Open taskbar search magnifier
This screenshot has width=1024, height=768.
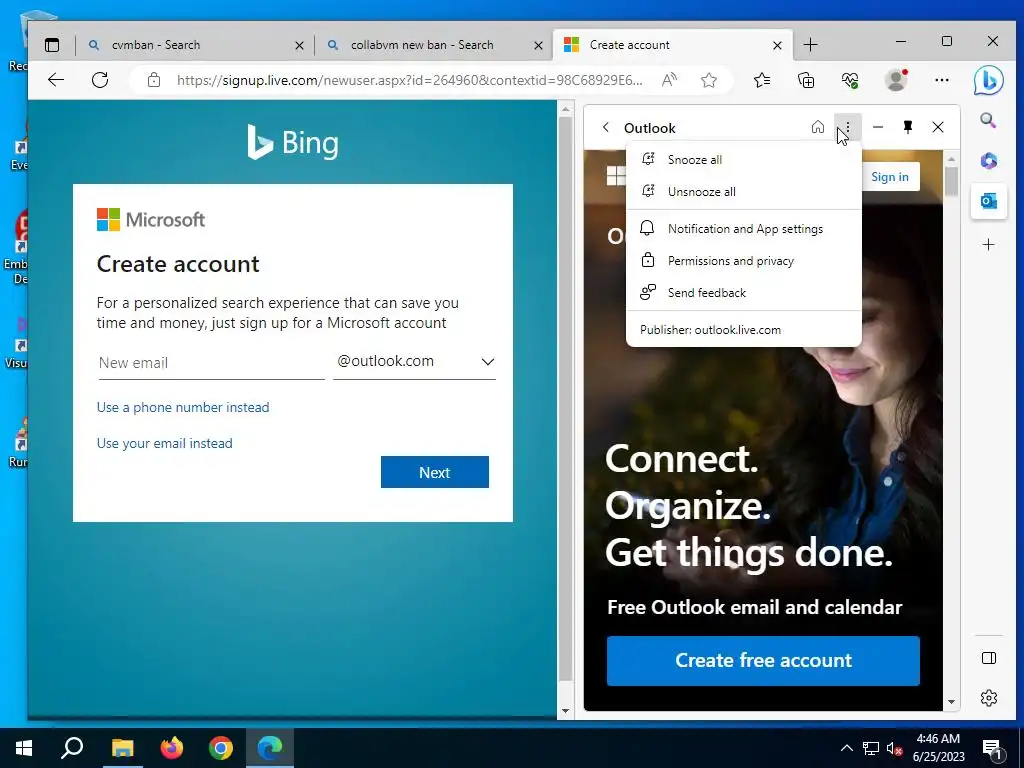pyautogui.click(x=72, y=748)
